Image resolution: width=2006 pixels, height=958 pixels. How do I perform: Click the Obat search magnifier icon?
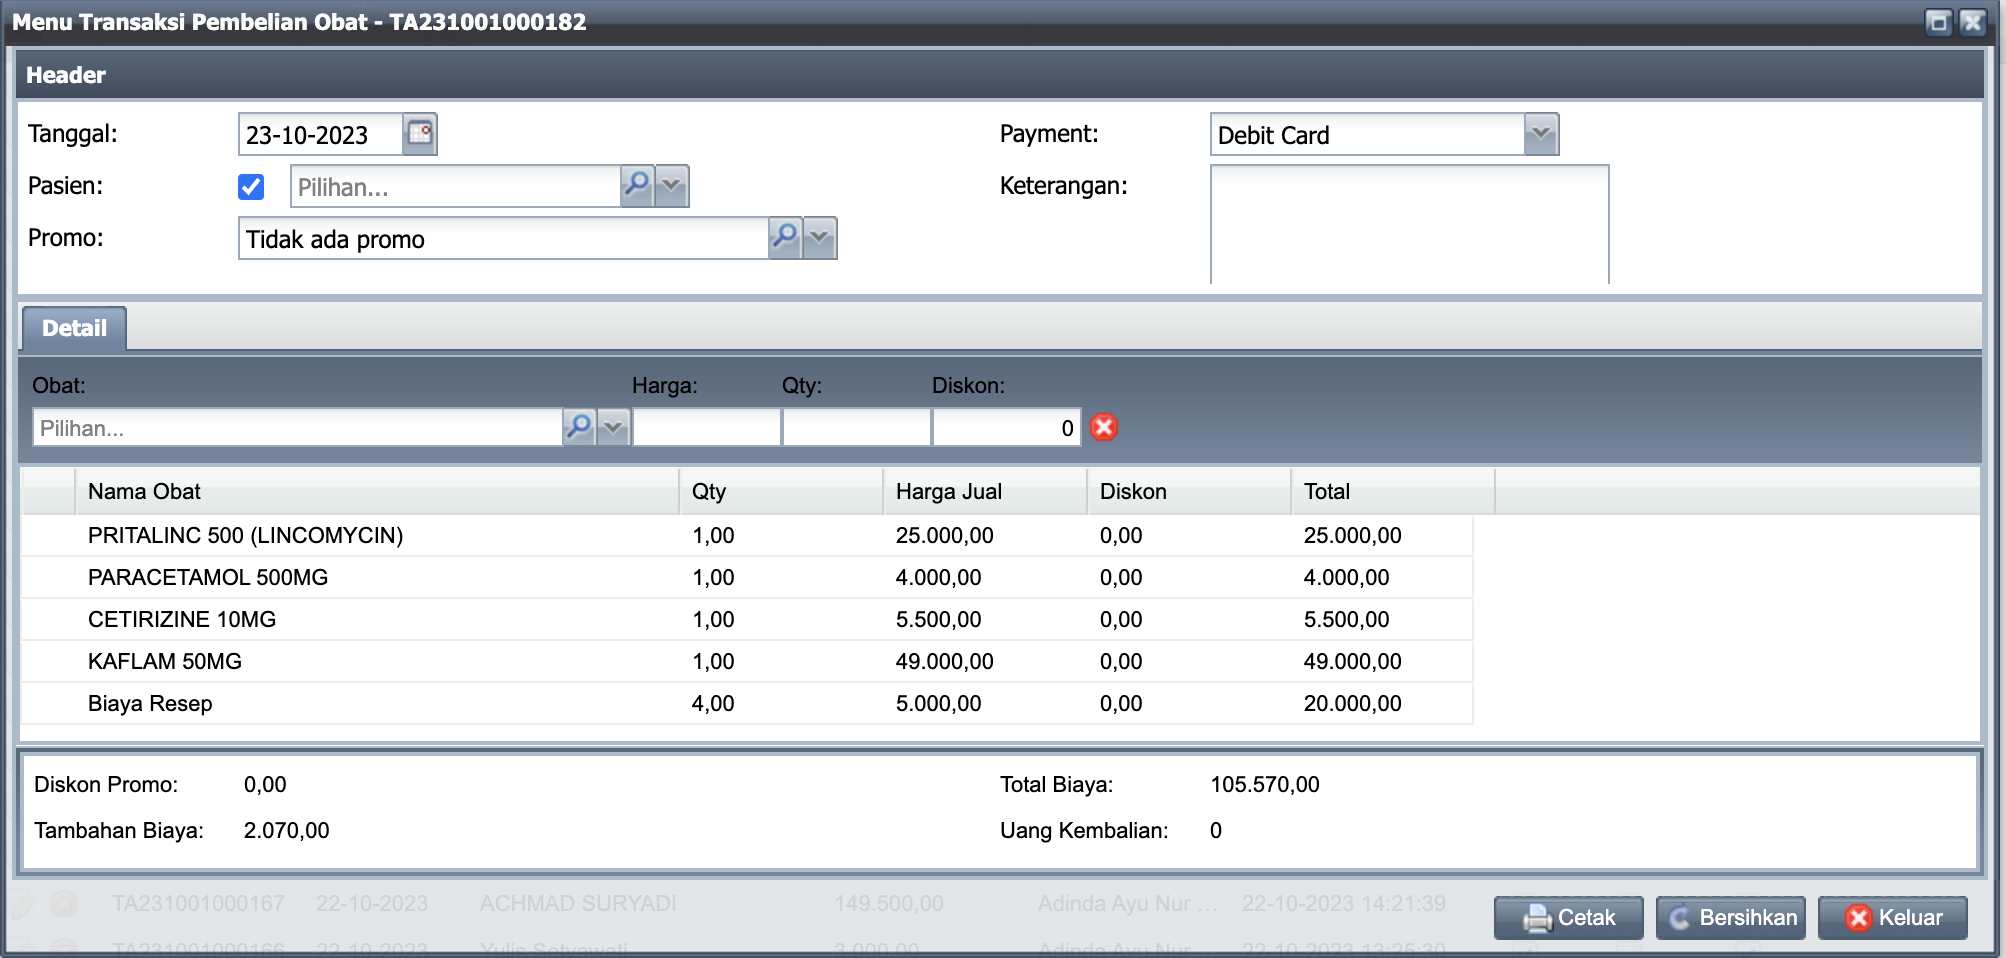pos(579,428)
